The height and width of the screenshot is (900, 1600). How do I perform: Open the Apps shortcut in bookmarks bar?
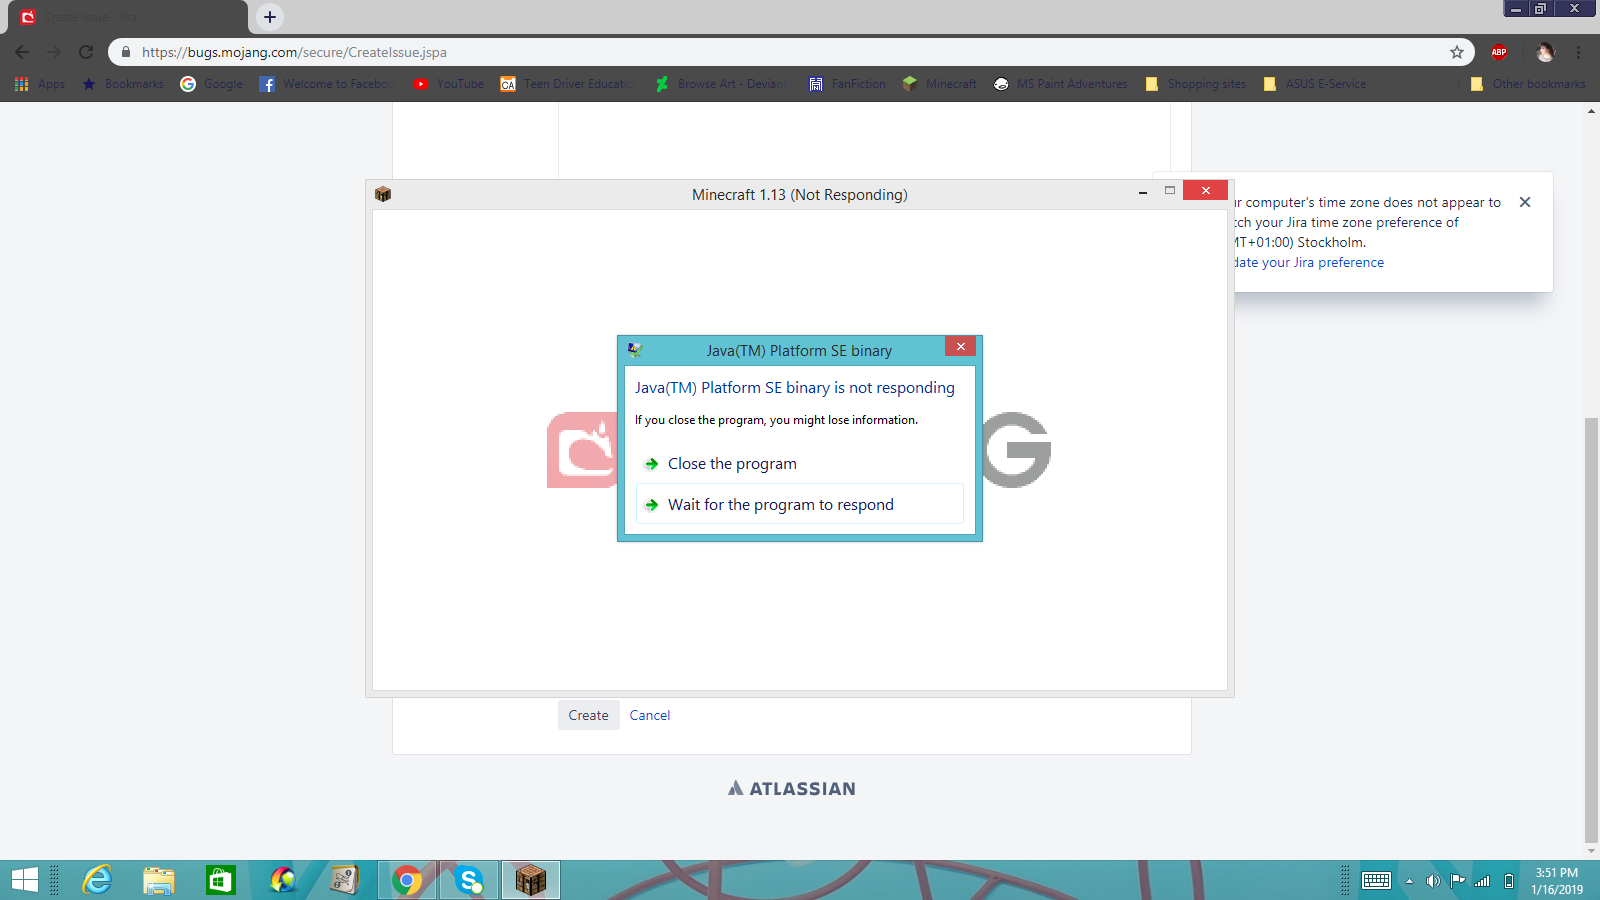coord(40,84)
